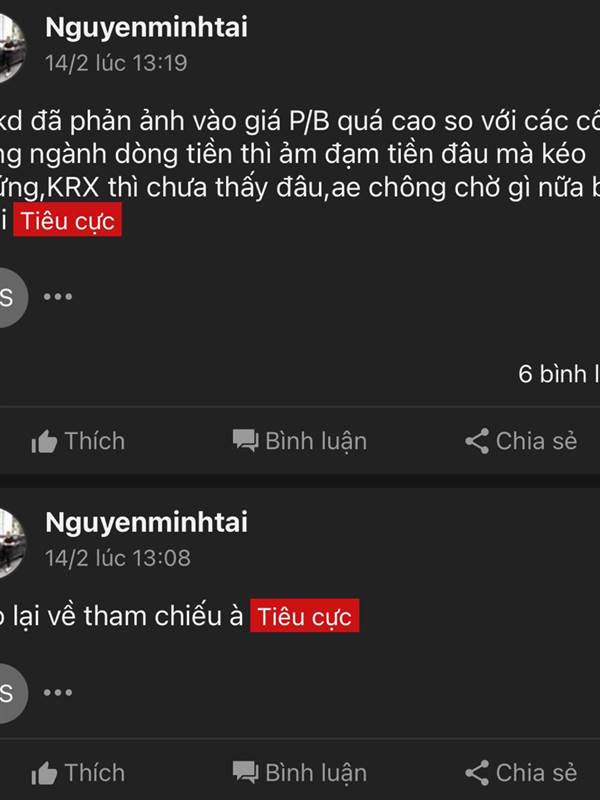Open comments icon on 13:08 post
Image resolution: width=600 pixels, height=800 pixels.
tap(245, 772)
